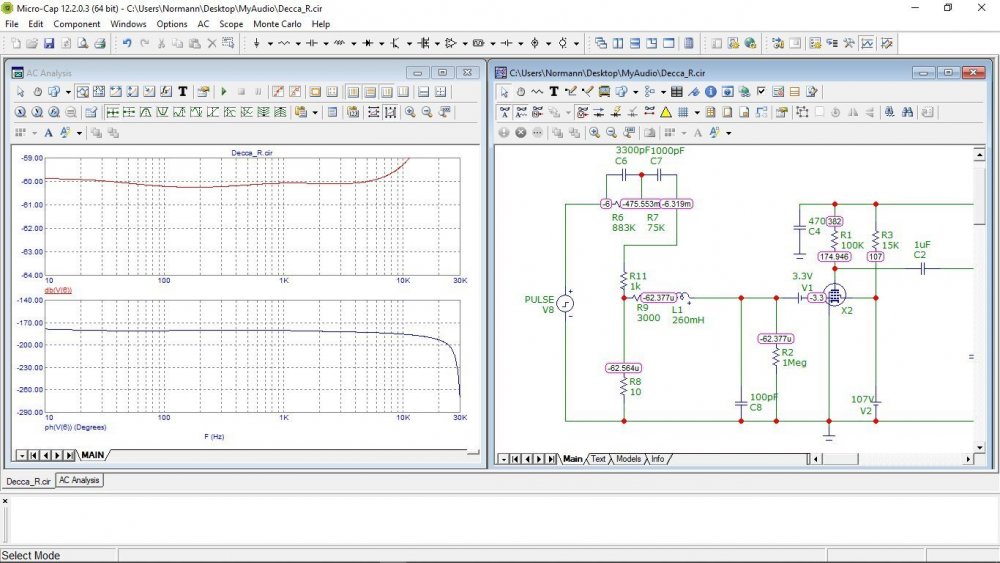1000x563 pixels.
Task: Click the yellow warning triangle icon
Action: click(x=666, y=112)
